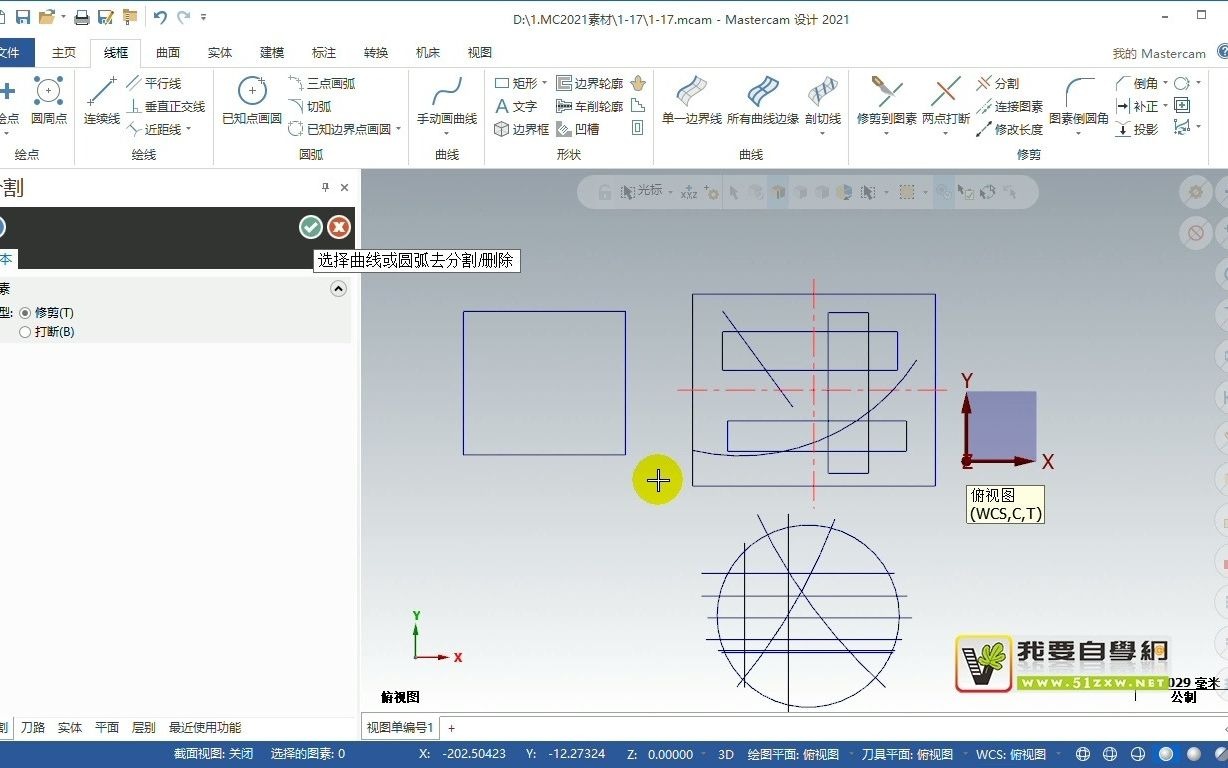The width and height of the screenshot is (1228, 768).
Task: Choose the 车削轮廓 turn profile tool
Action: point(590,106)
